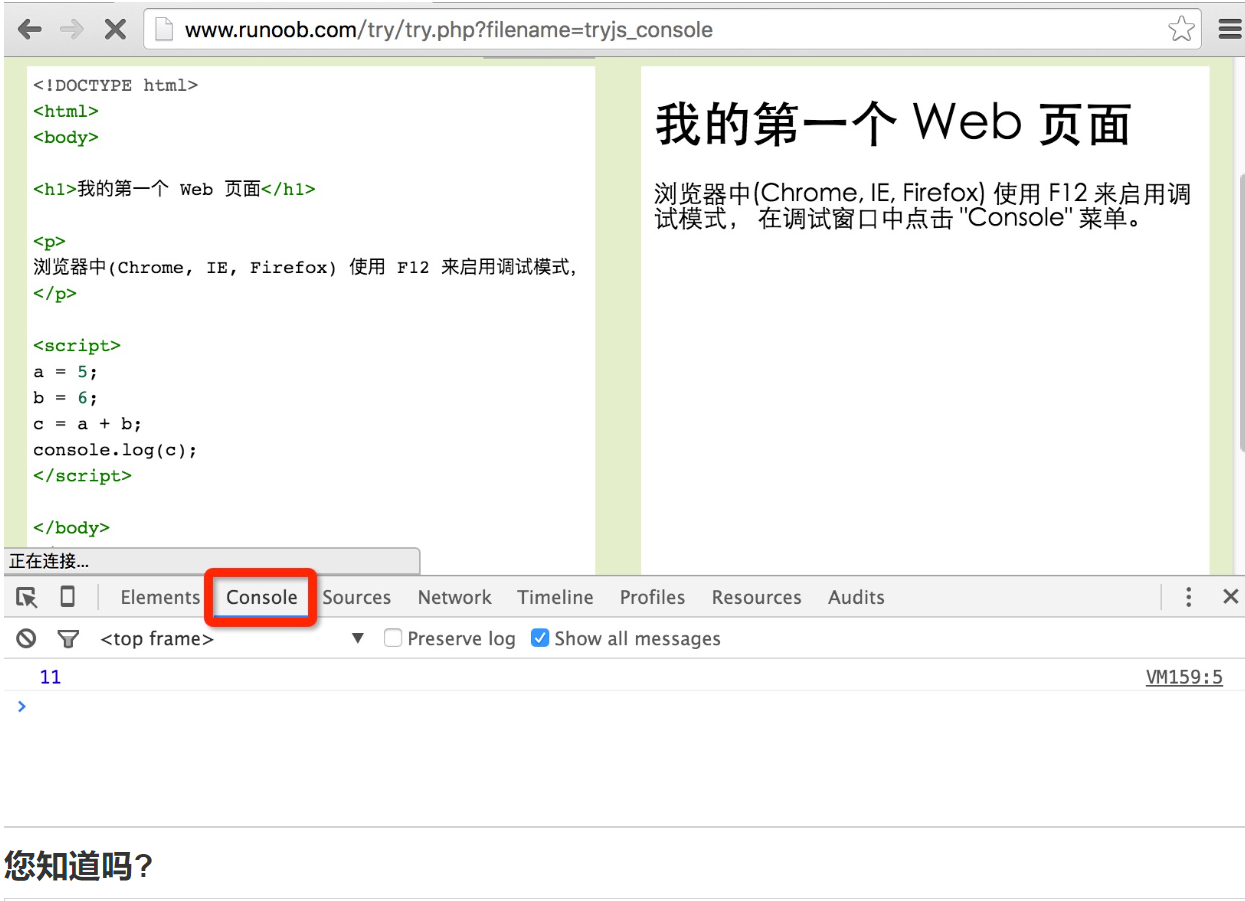Switch to the Audits tab
Image resolution: width=1245 pixels, height=901 pixels.
tap(856, 597)
